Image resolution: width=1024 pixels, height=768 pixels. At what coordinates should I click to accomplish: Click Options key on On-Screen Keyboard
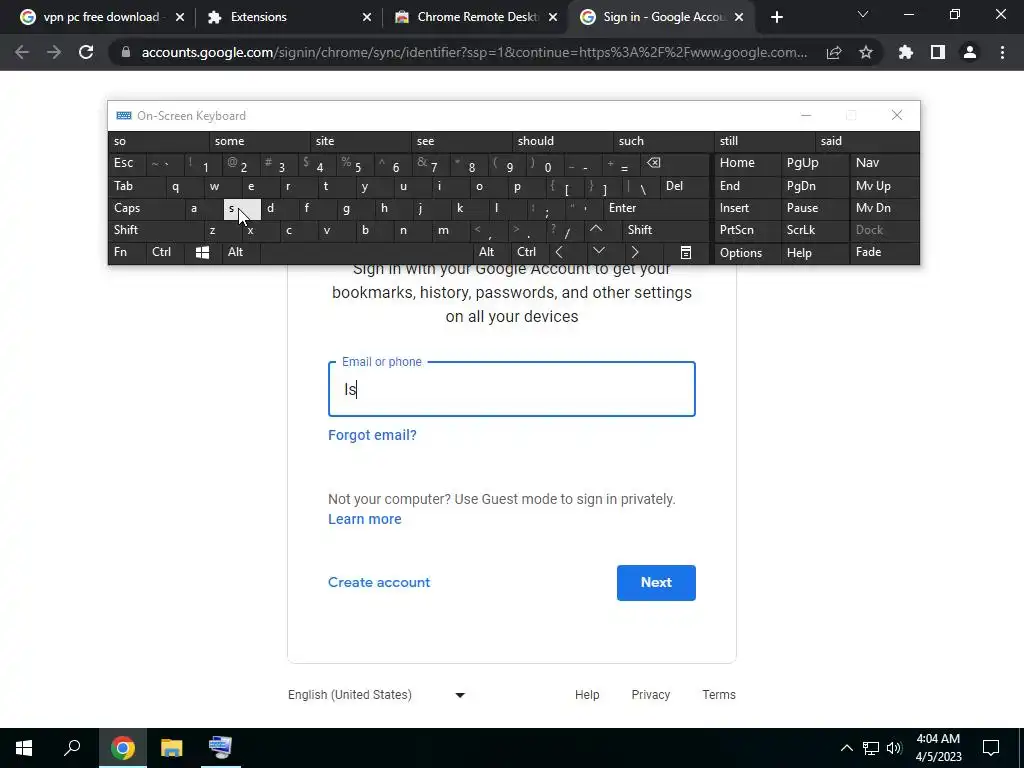pos(746,253)
